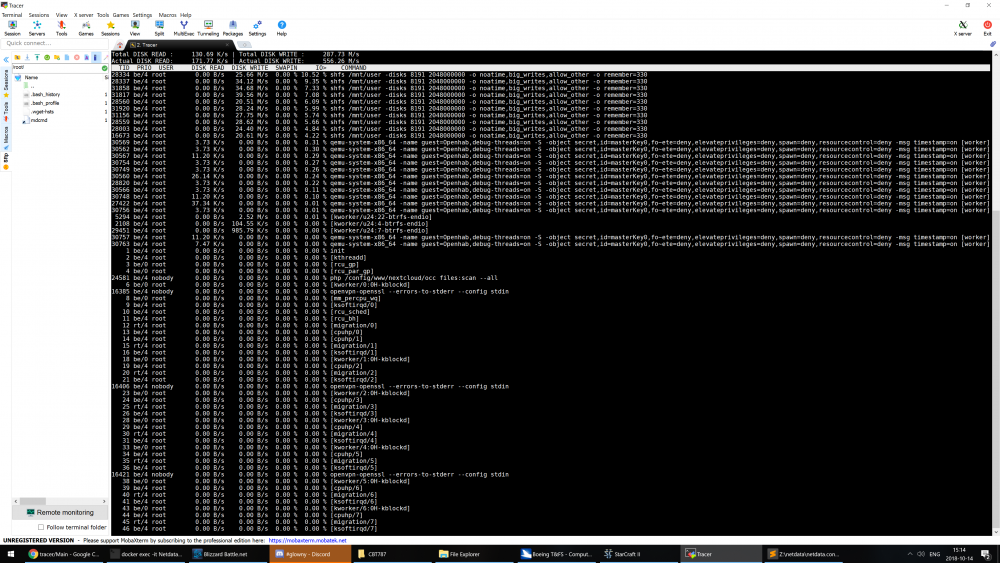This screenshot has height=563, width=1000.
Task: Switch to Blizzard Battle.net taskbar item
Action: (228, 554)
